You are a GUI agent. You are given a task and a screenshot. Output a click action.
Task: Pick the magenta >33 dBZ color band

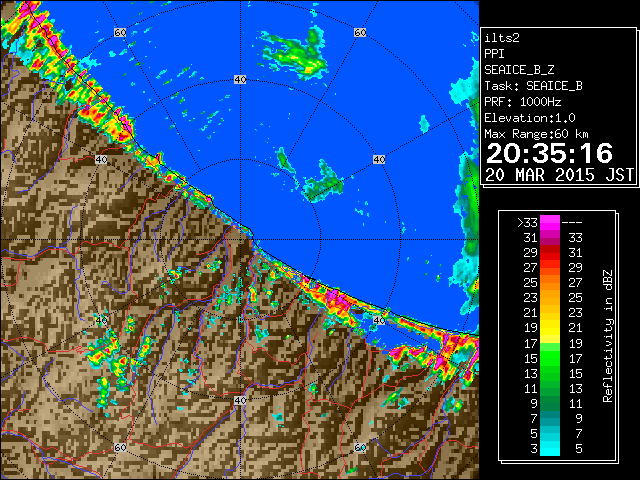click(x=550, y=222)
